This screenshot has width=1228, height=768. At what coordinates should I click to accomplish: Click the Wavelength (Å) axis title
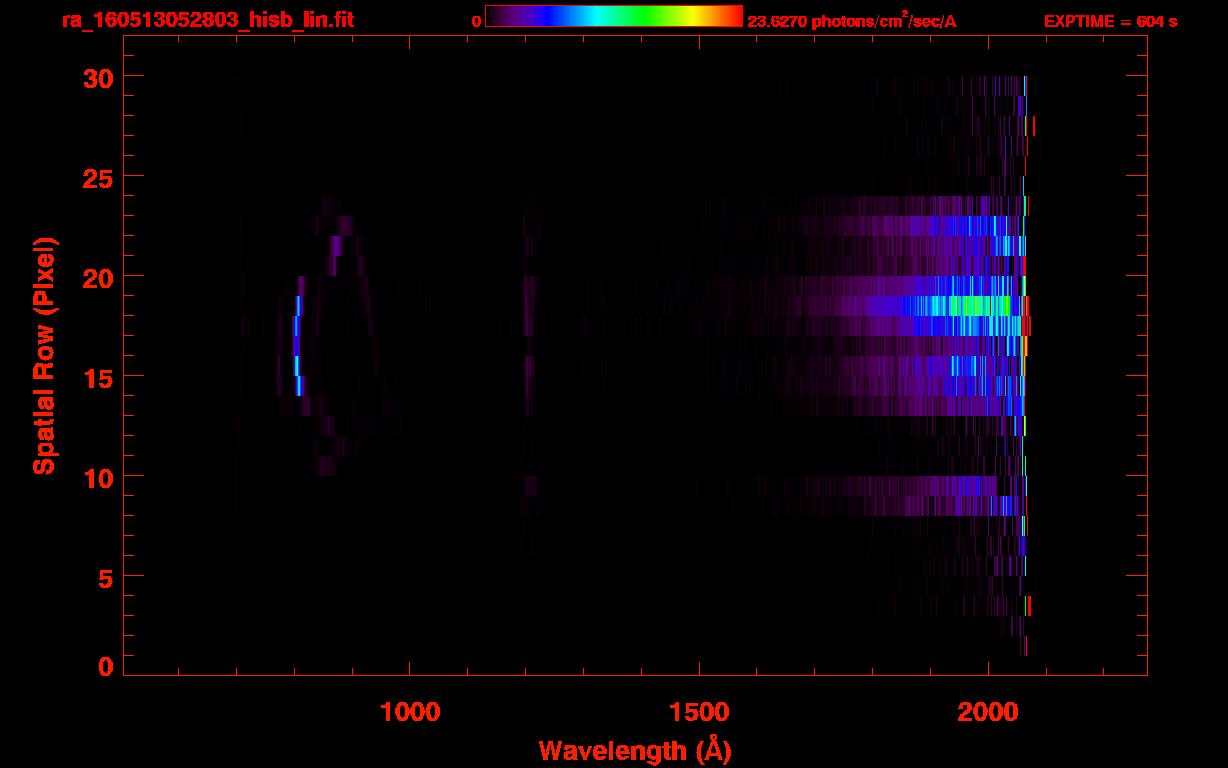tap(635, 750)
